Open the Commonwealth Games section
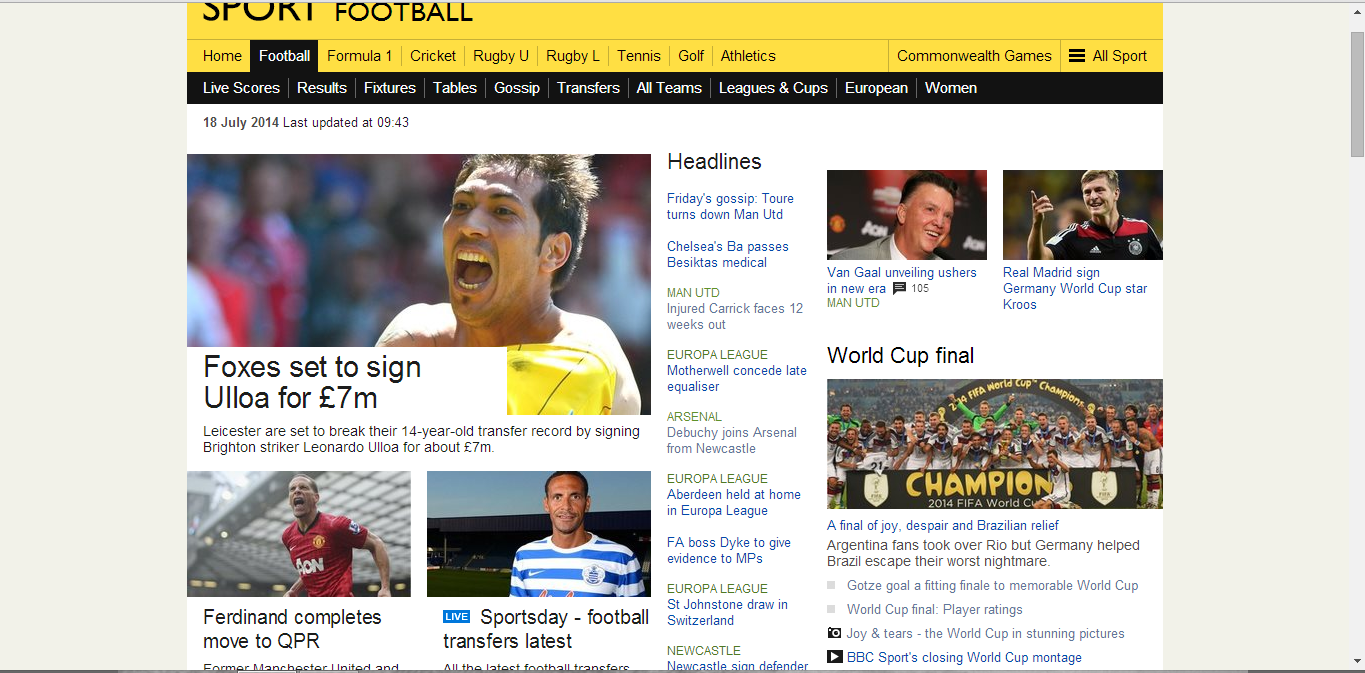Screen dimensions: 1365x673 (974, 56)
